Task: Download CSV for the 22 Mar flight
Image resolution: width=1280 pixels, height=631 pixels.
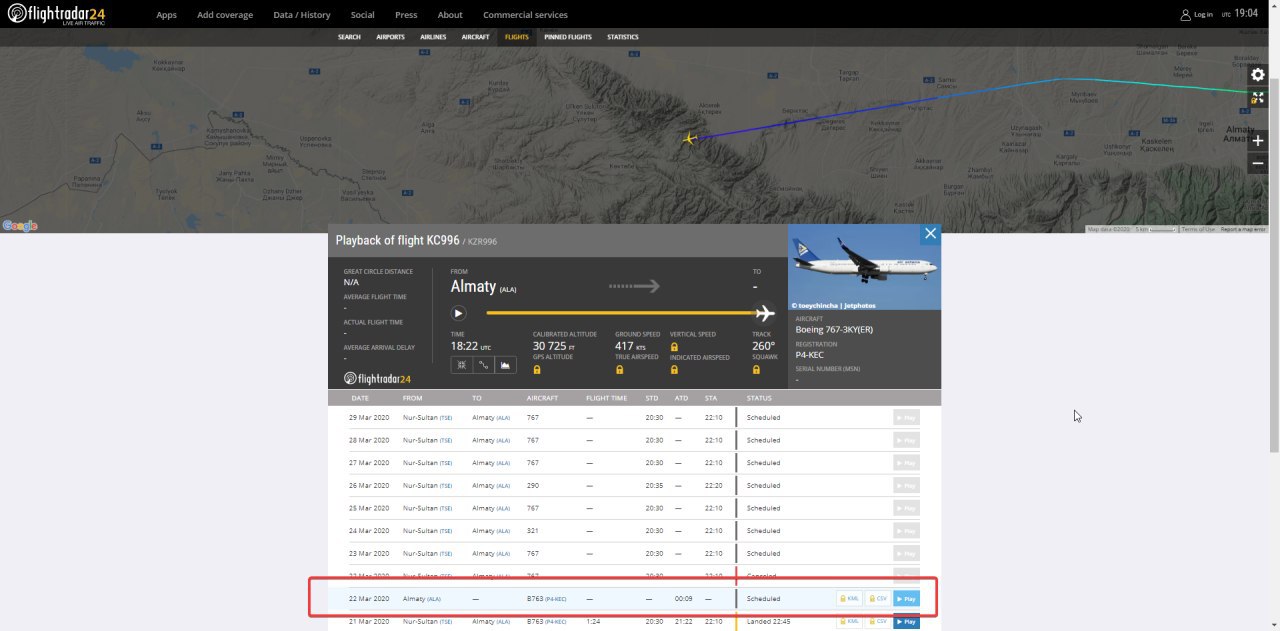Action: point(877,599)
